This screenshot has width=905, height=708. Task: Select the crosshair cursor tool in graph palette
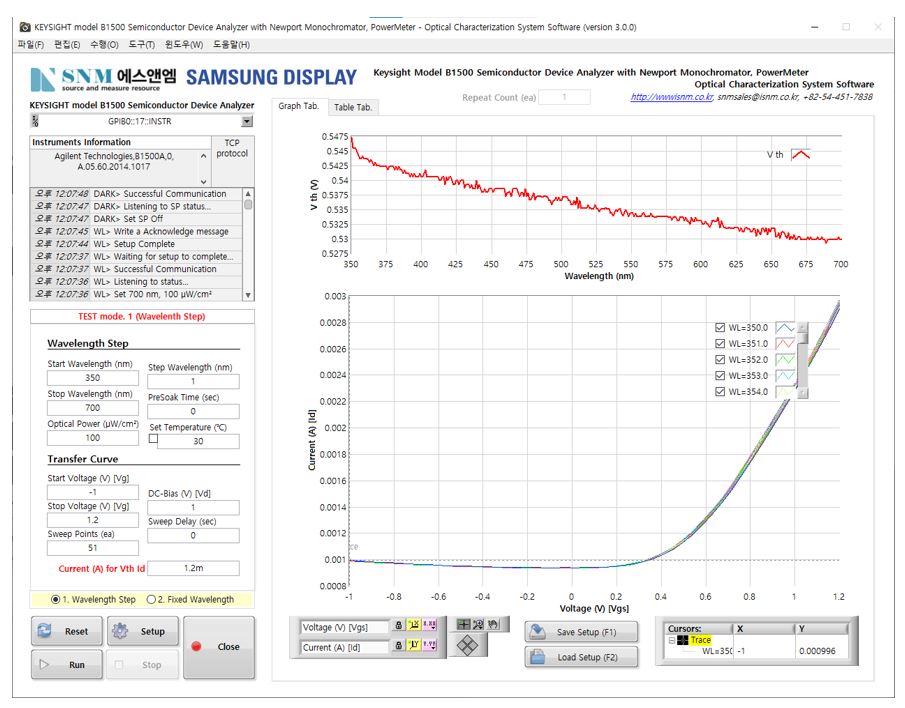[463, 623]
